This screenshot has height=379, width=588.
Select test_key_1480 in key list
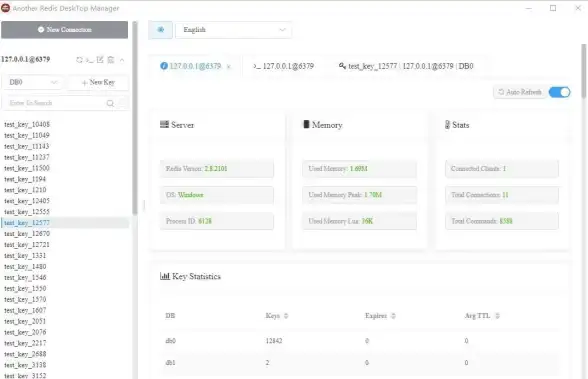click(x=25, y=267)
